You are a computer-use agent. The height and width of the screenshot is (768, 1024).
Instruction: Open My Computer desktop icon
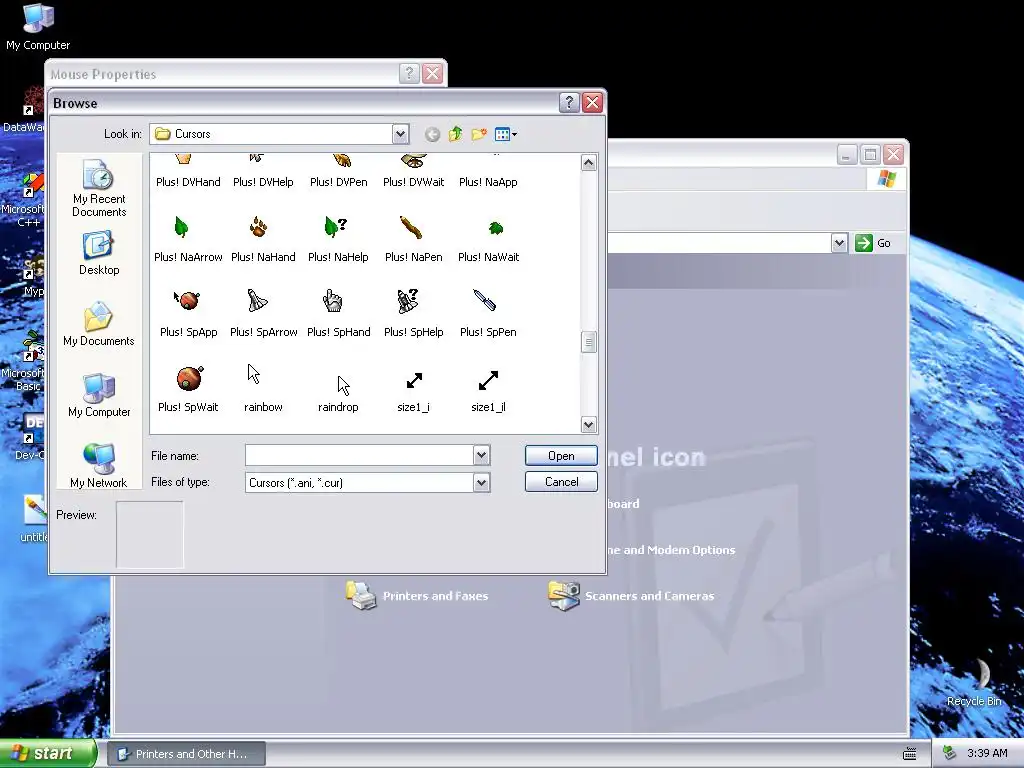click(38, 27)
